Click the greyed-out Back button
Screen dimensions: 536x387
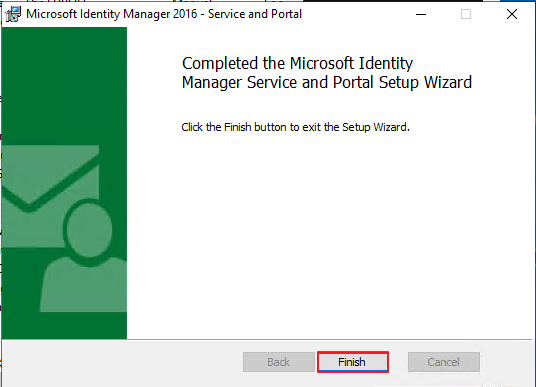coord(279,362)
